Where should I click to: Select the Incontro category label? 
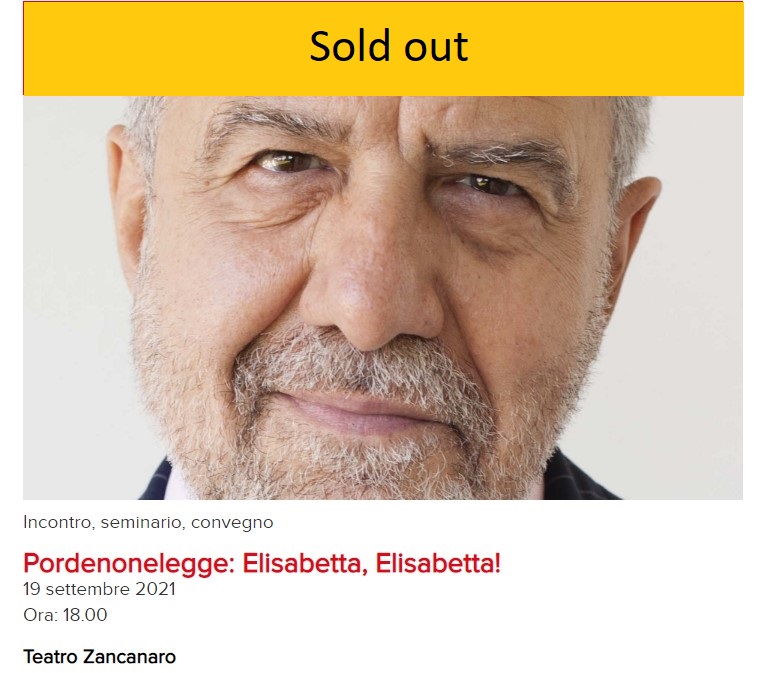point(59,522)
